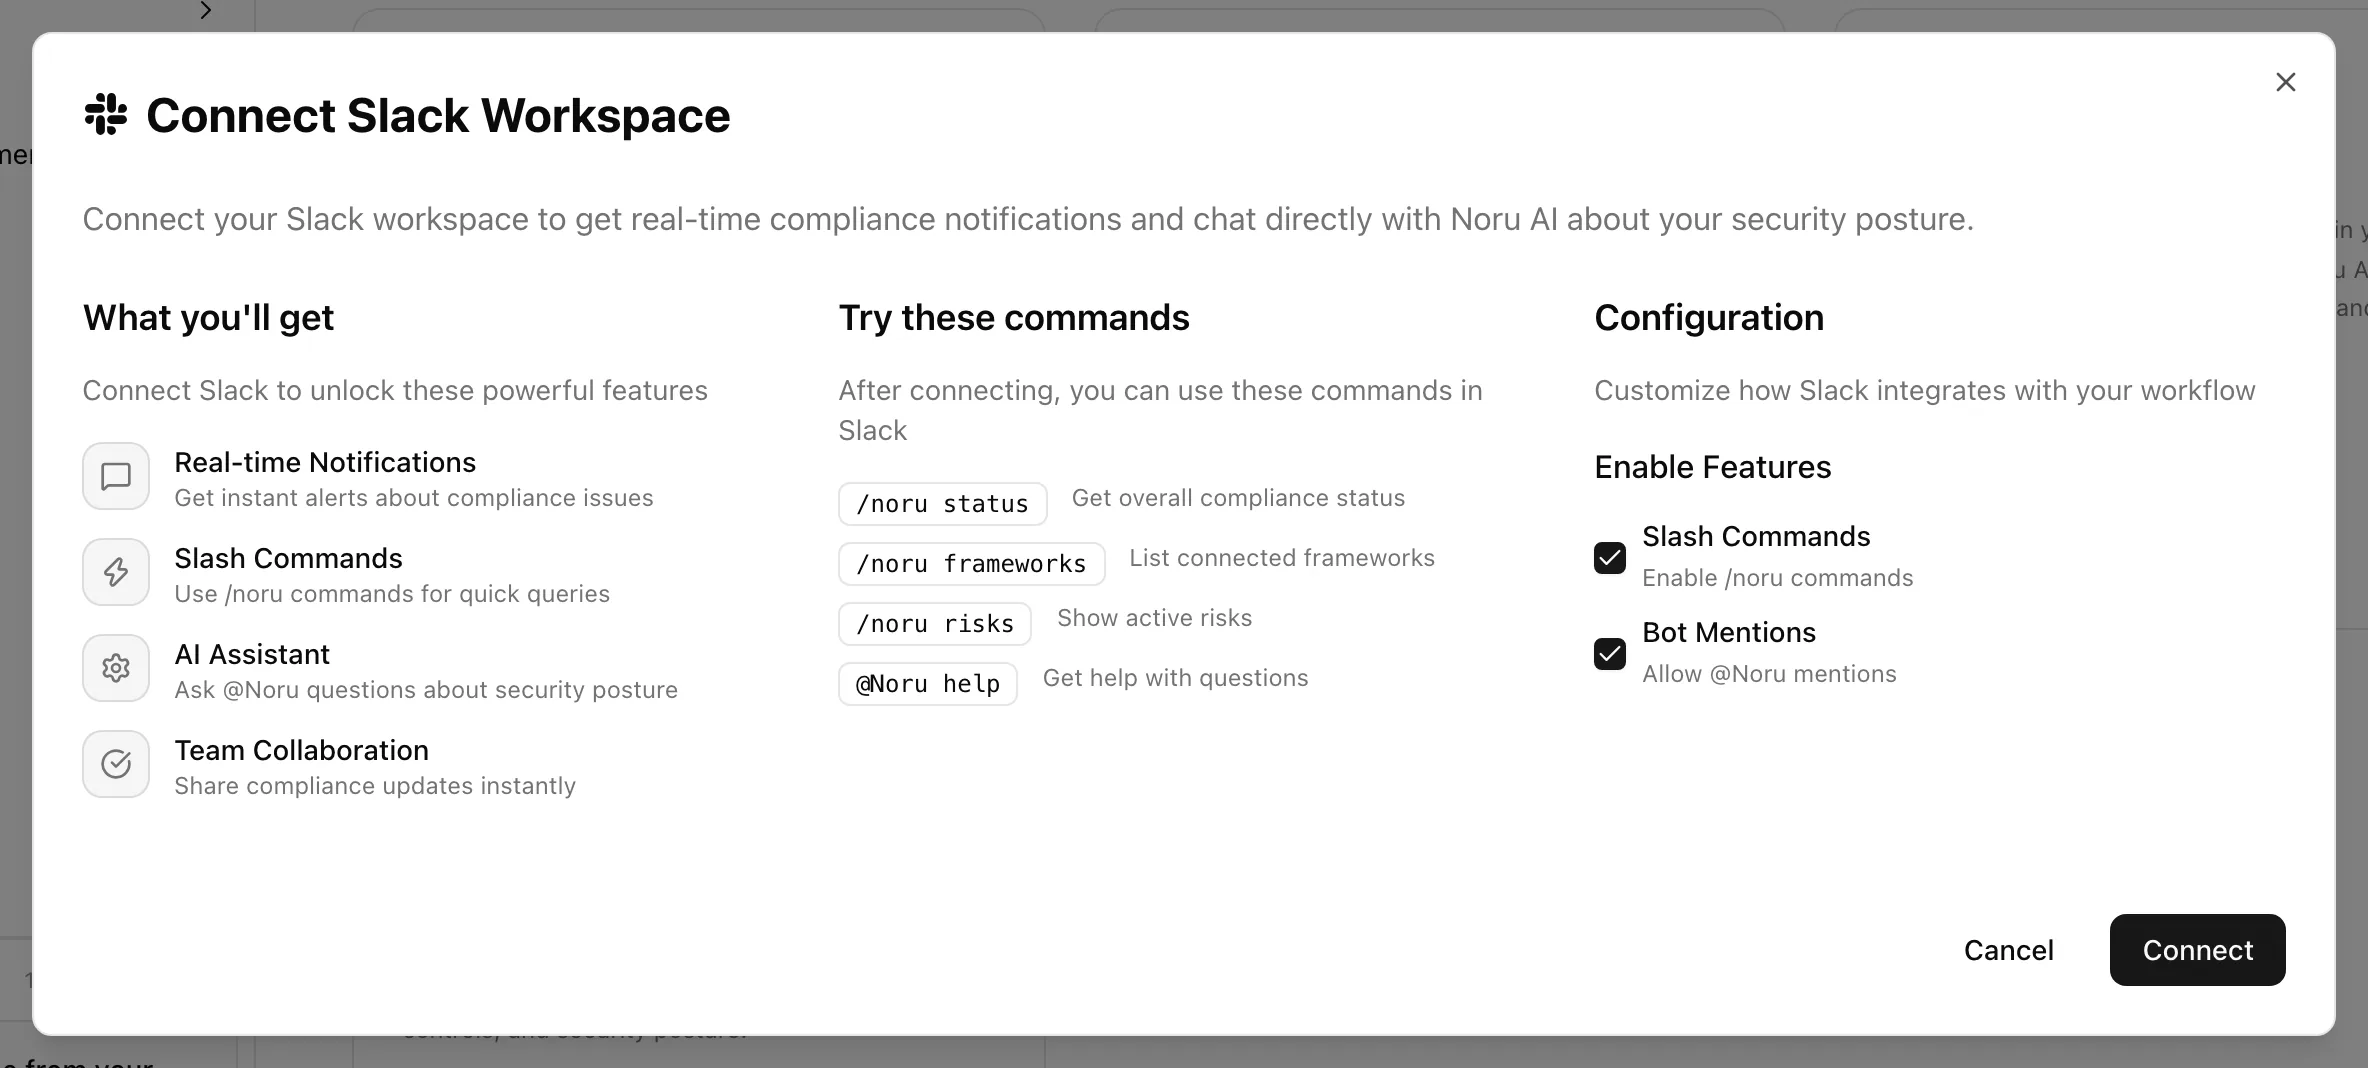Click the /noru frameworks command chip

972,564
